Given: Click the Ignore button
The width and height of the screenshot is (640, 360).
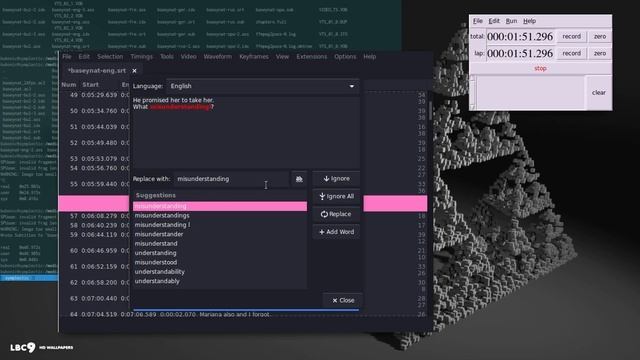Looking at the screenshot, I should click(x=336, y=179).
